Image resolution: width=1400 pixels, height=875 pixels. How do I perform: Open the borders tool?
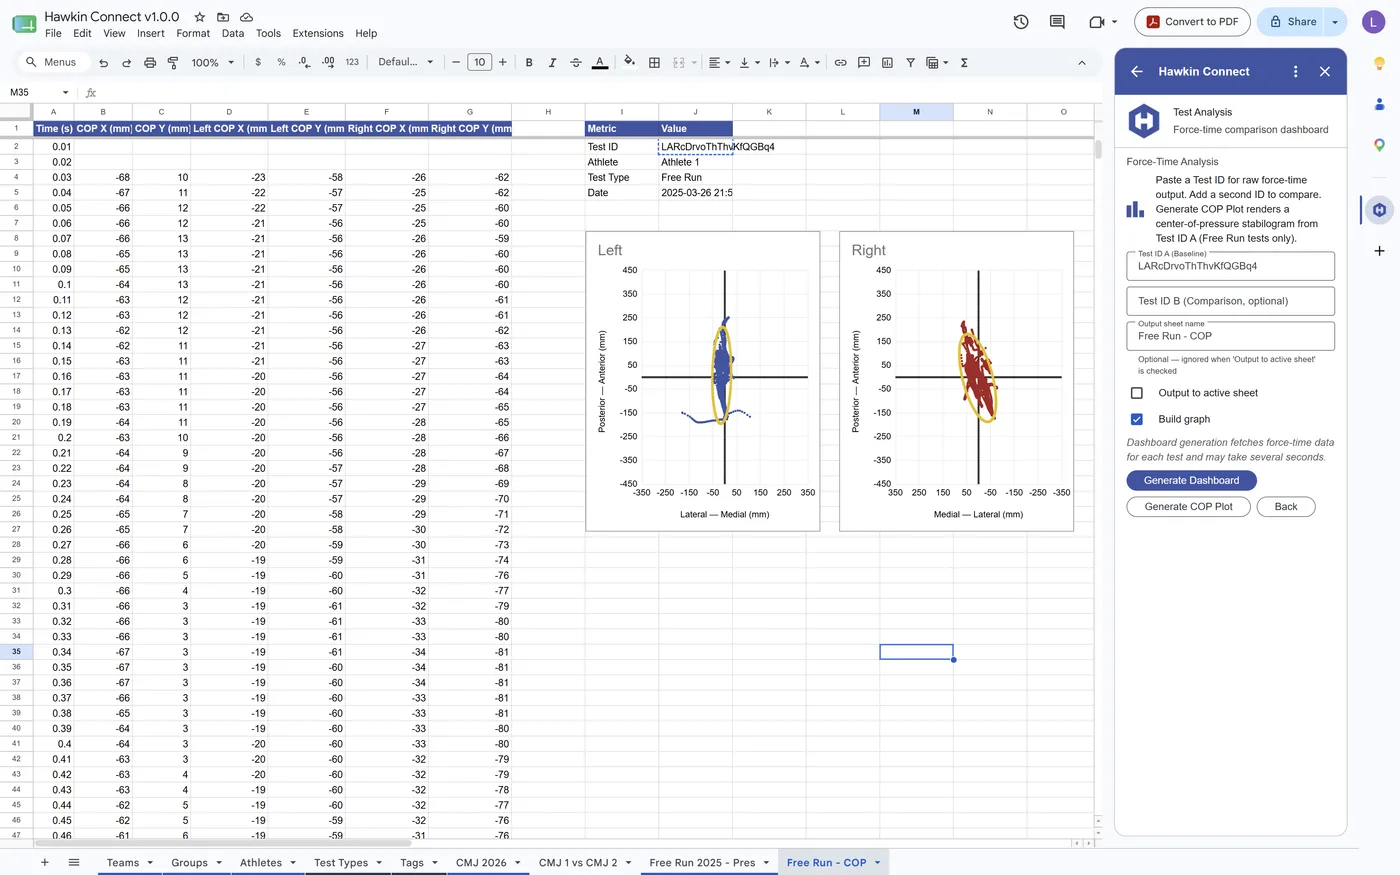tap(654, 63)
